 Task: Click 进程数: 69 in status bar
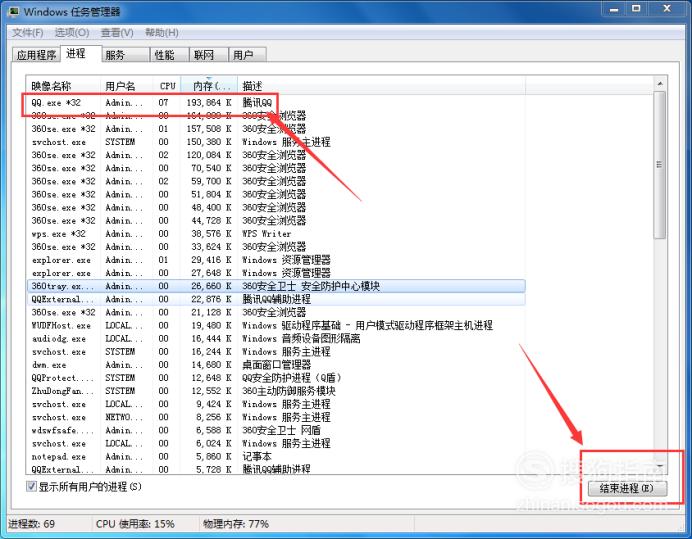click(32, 524)
